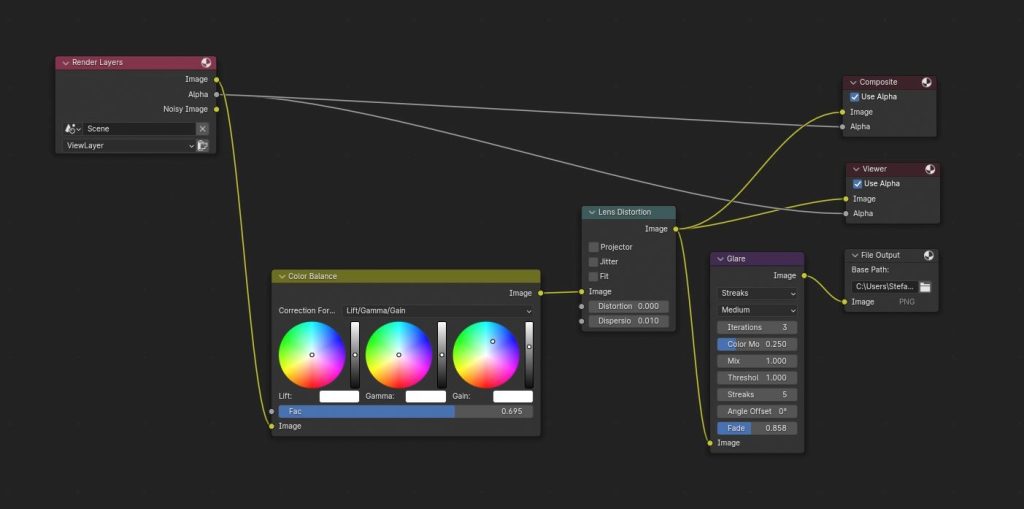
Task: Open the File Output folder browse icon
Action: pyautogui.click(x=925, y=287)
